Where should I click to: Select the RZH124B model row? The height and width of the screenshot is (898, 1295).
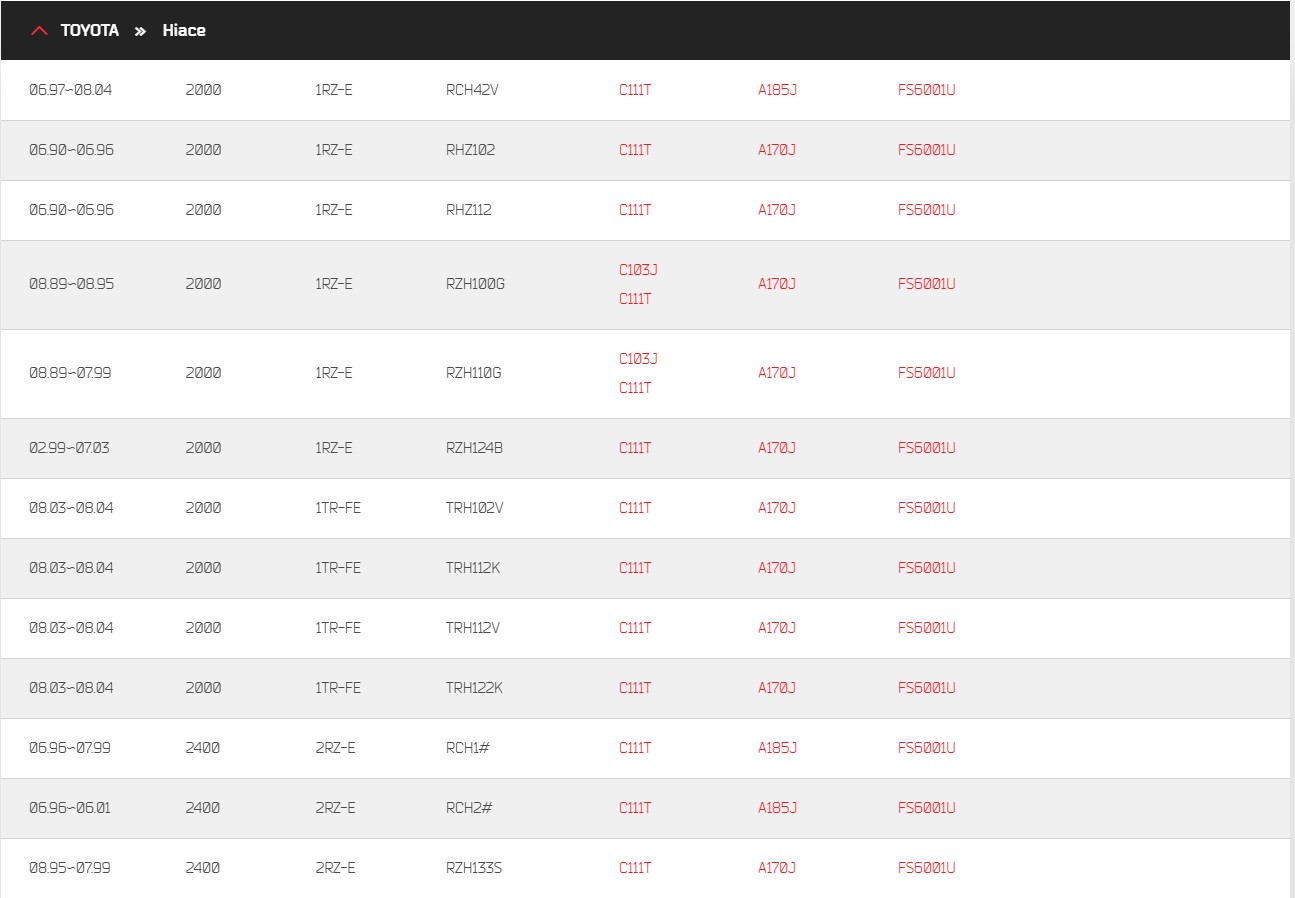coord(645,448)
